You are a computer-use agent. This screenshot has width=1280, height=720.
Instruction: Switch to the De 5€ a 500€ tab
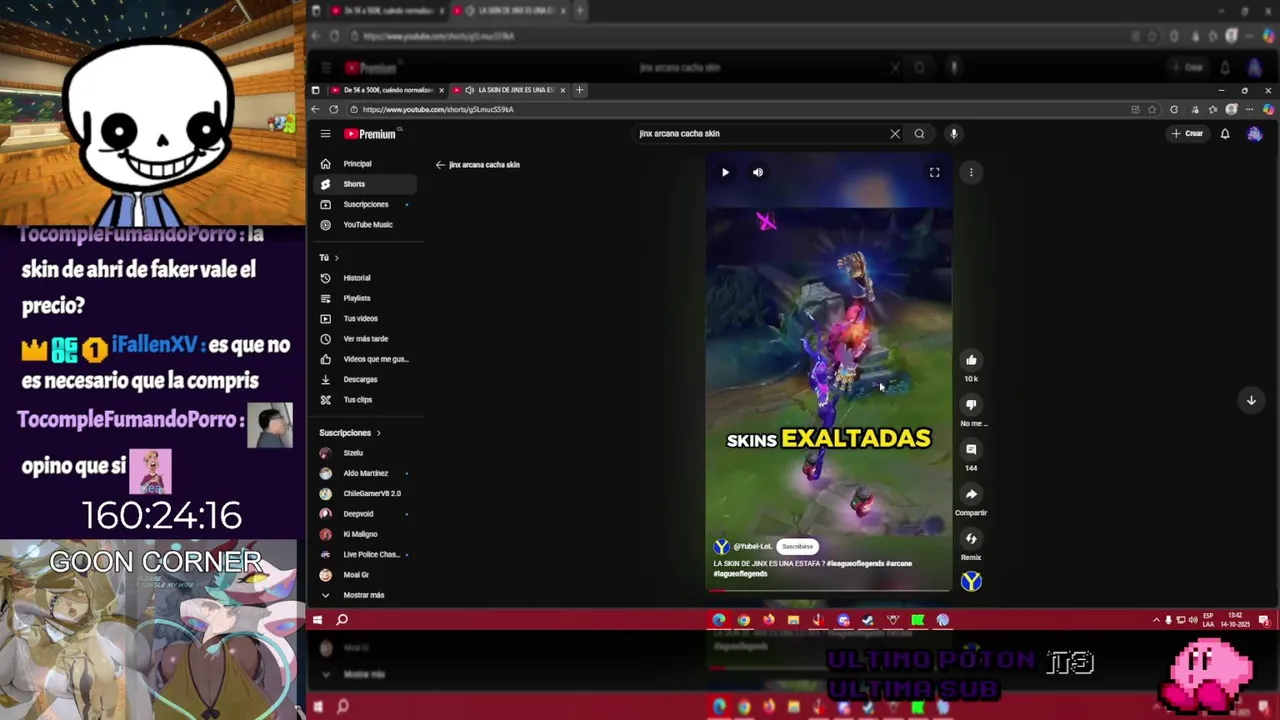click(x=389, y=90)
